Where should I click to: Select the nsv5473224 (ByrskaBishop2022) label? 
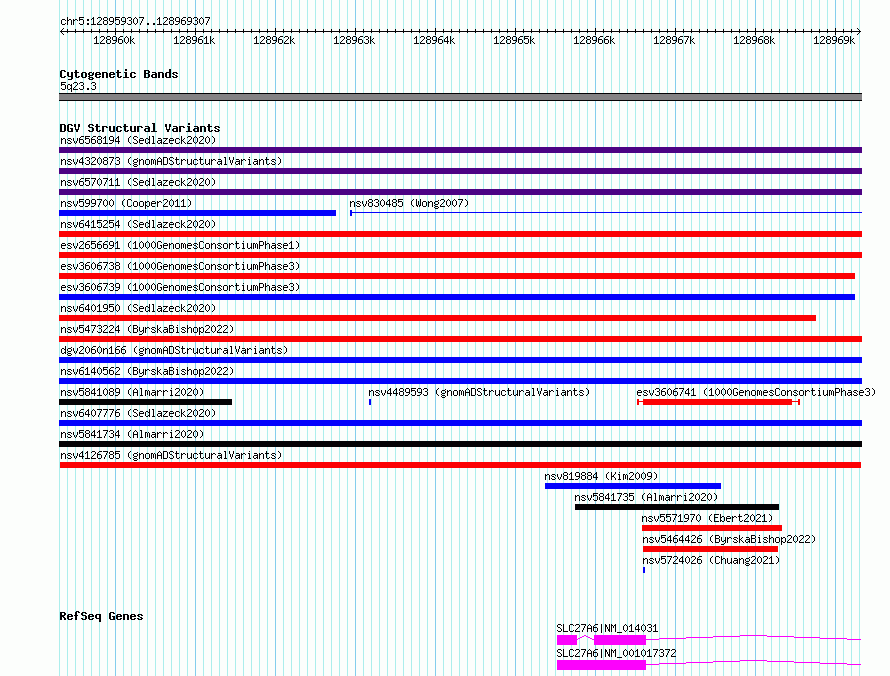coord(147,329)
